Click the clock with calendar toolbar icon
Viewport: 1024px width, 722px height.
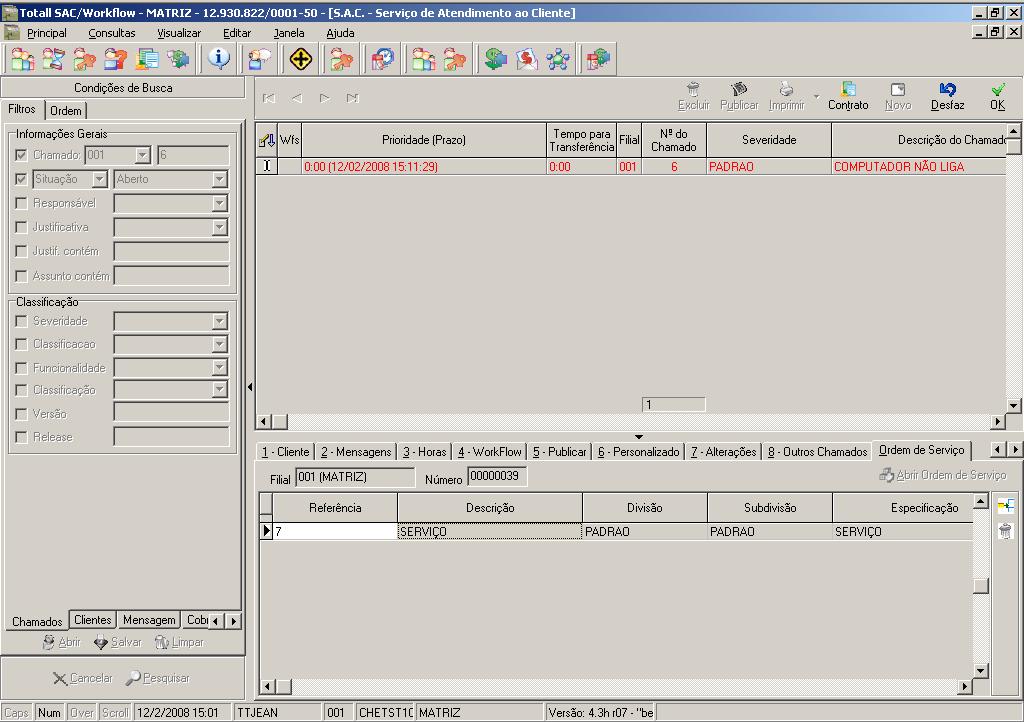(383, 59)
